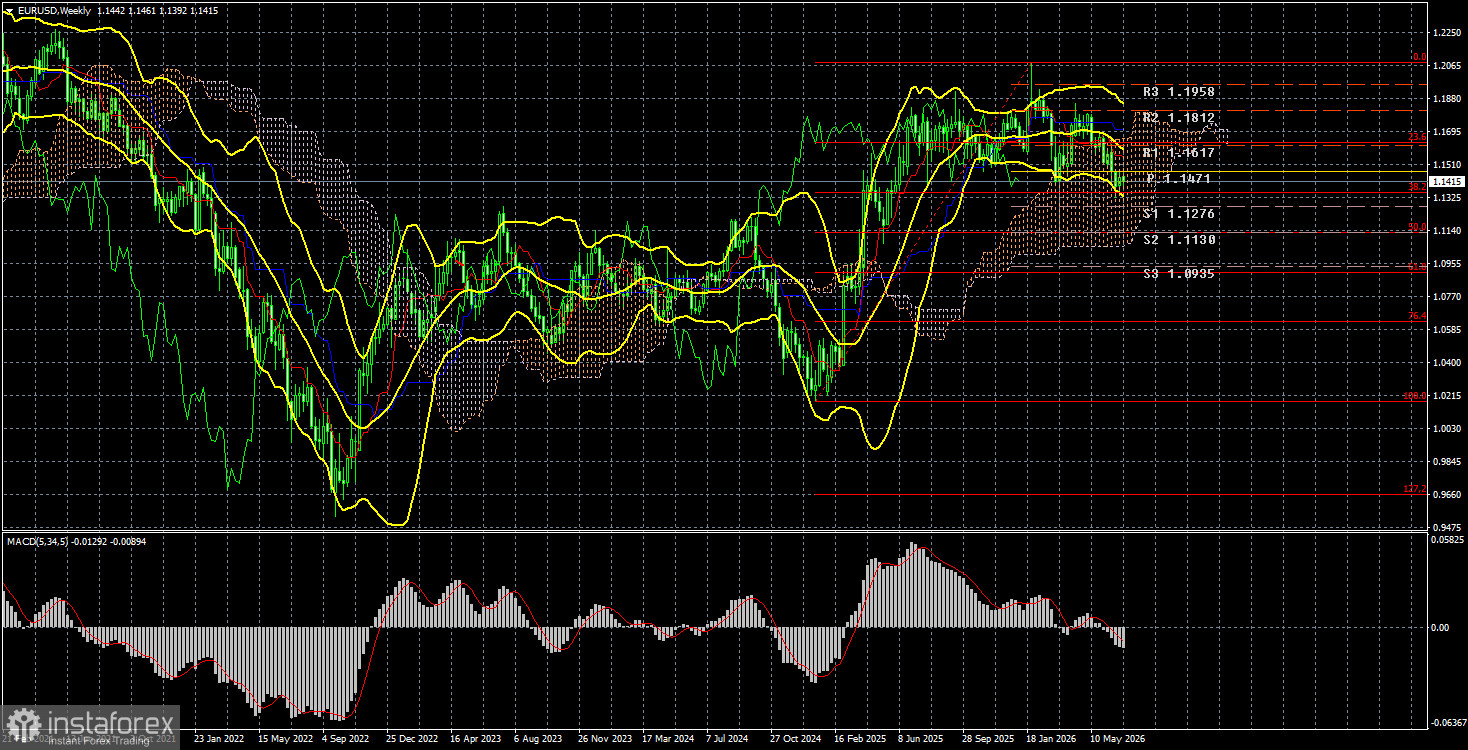
Task: Click the 10 May 2026 date marker
Action: coord(1117,740)
